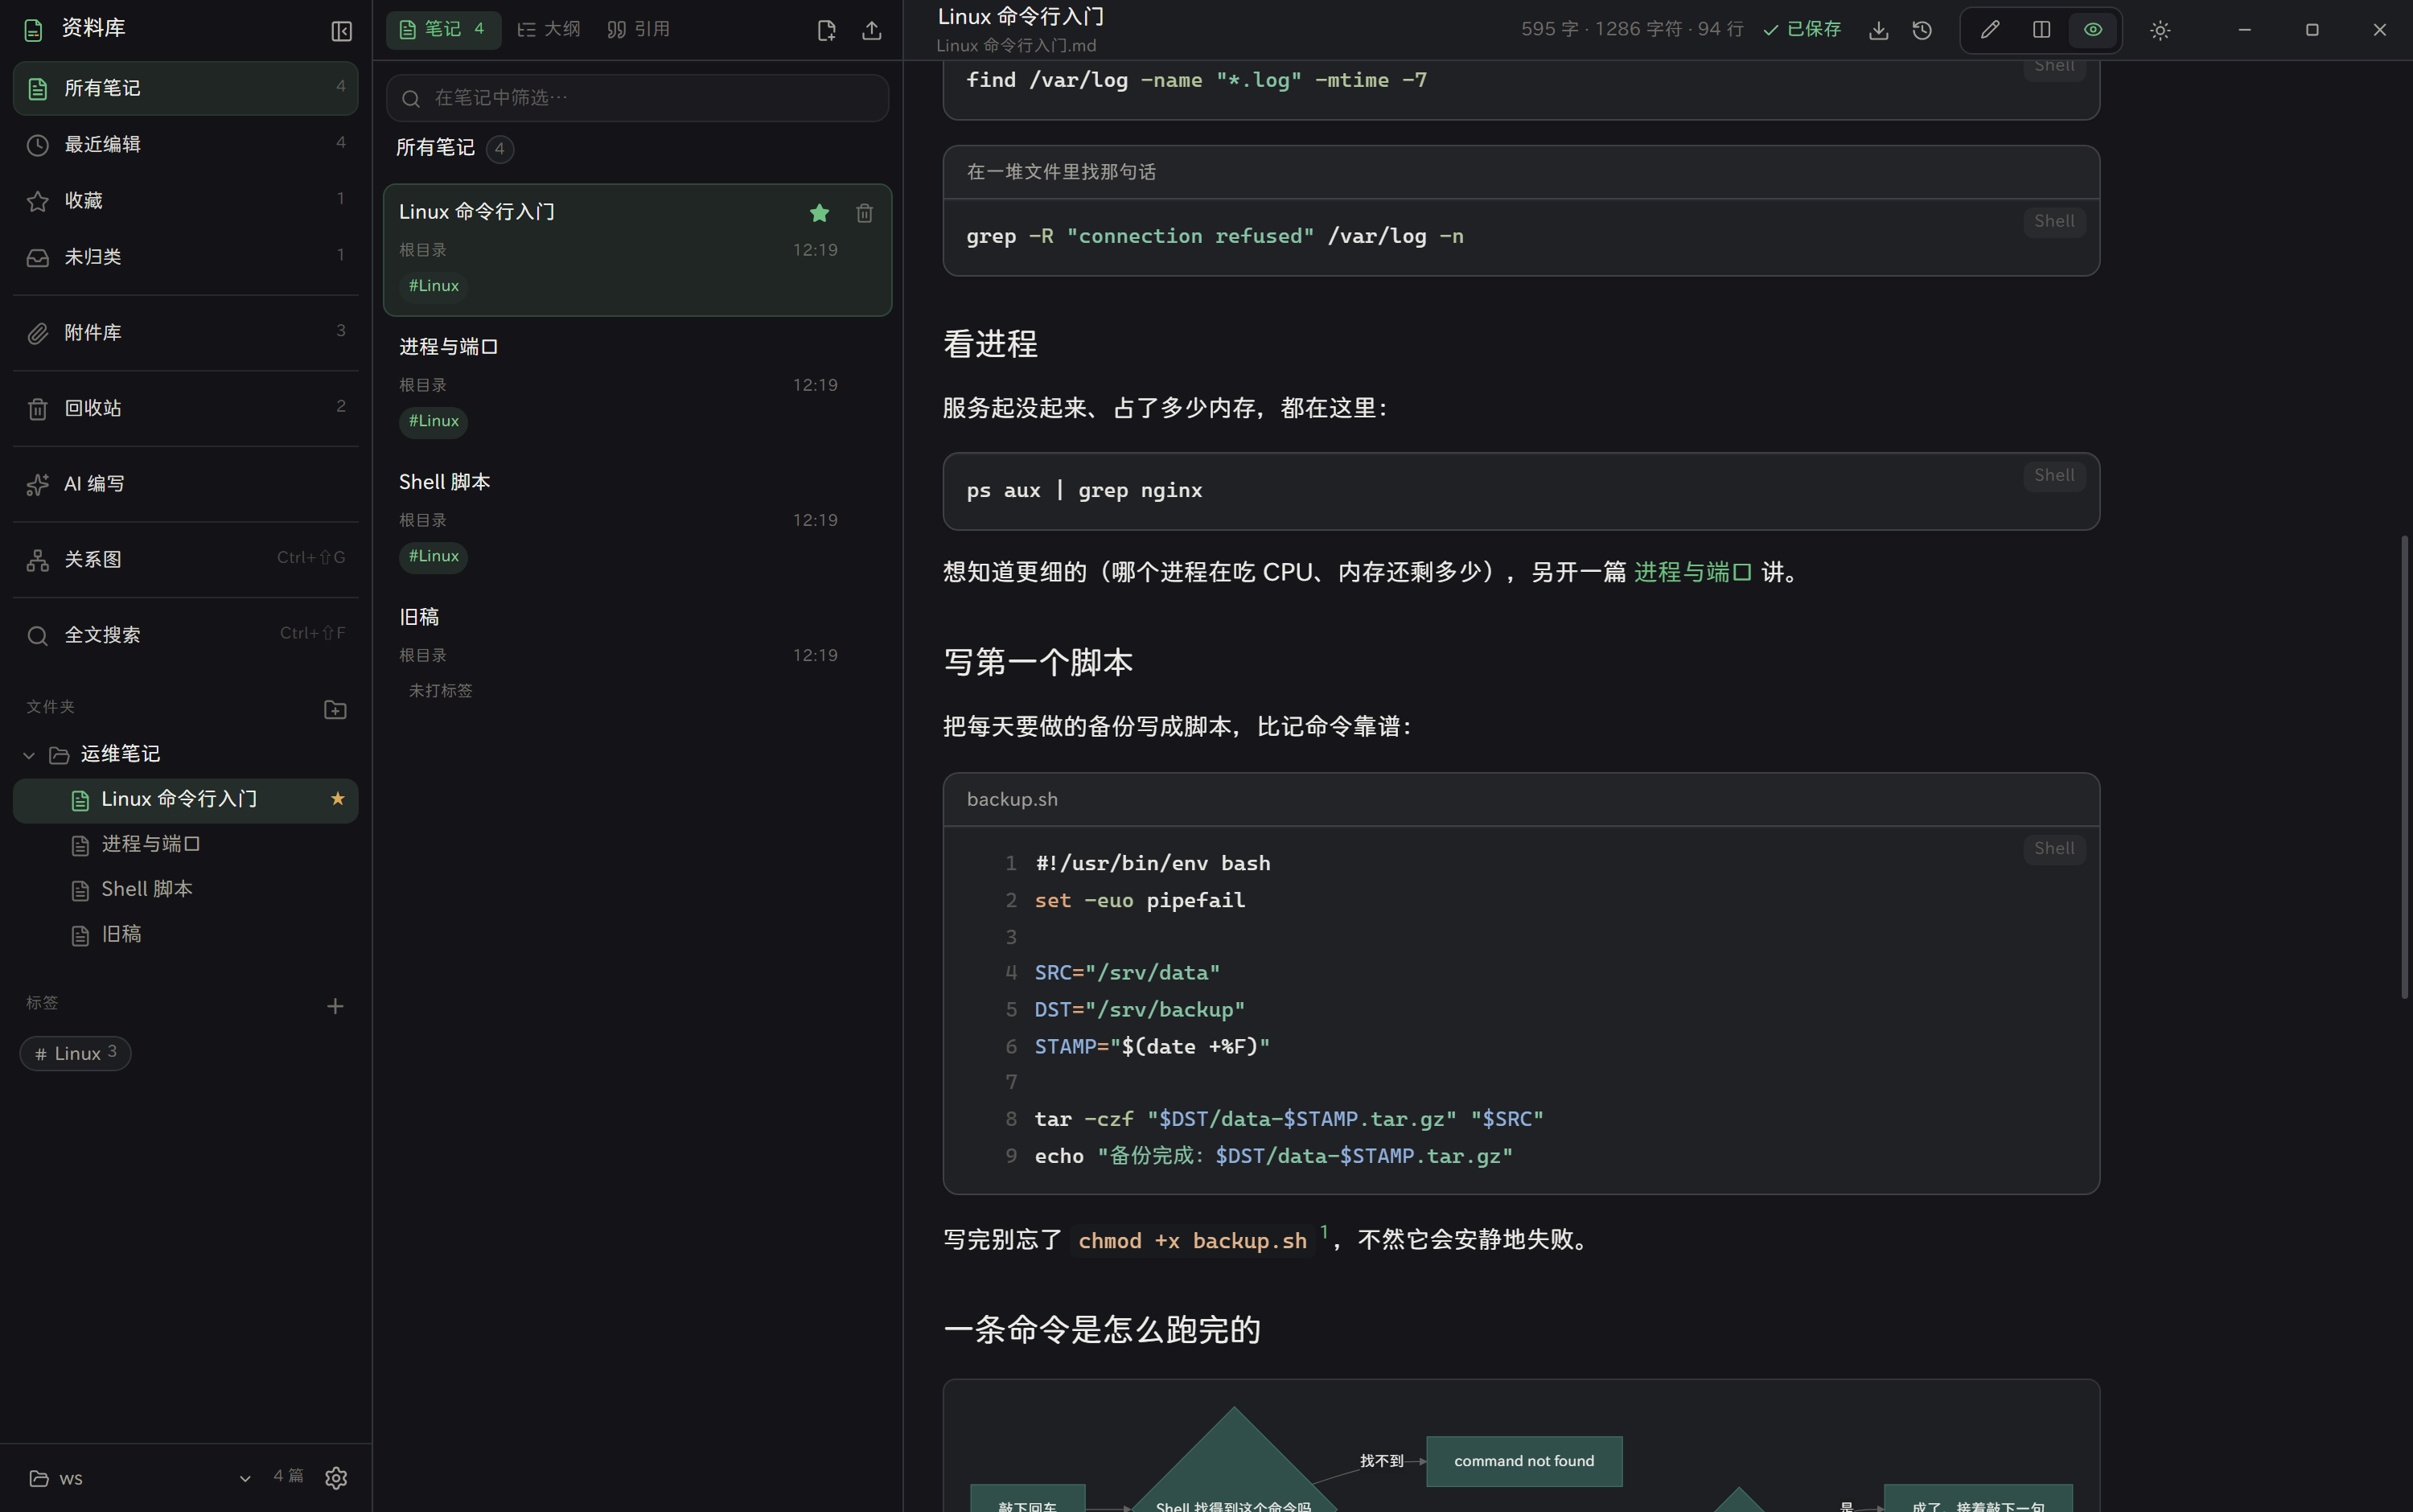Switch to 笔记 tab
2413x1512 pixels.
pyautogui.click(x=443, y=30)
